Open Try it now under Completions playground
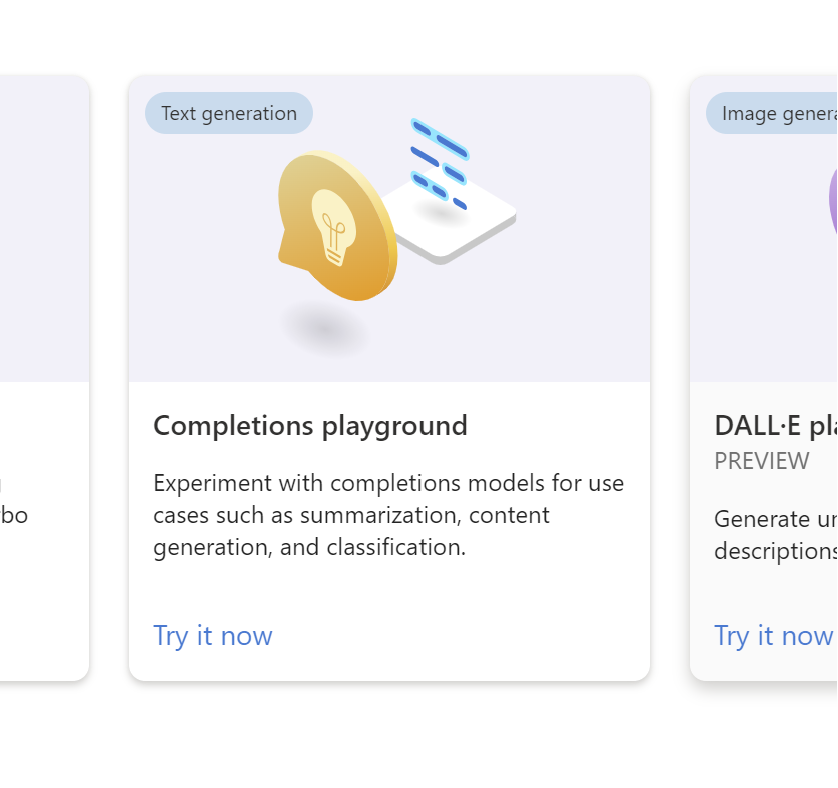 point(213,636)
